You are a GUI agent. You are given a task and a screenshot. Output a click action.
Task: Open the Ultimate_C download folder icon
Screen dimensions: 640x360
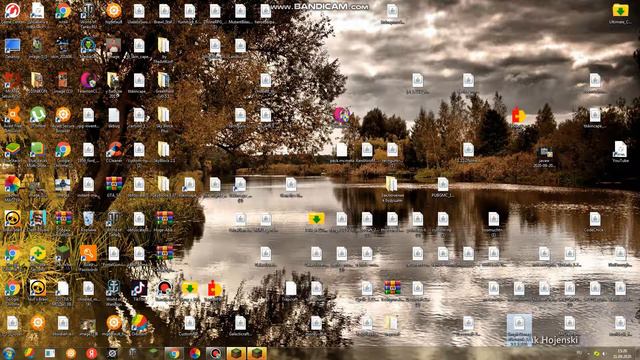620,11
